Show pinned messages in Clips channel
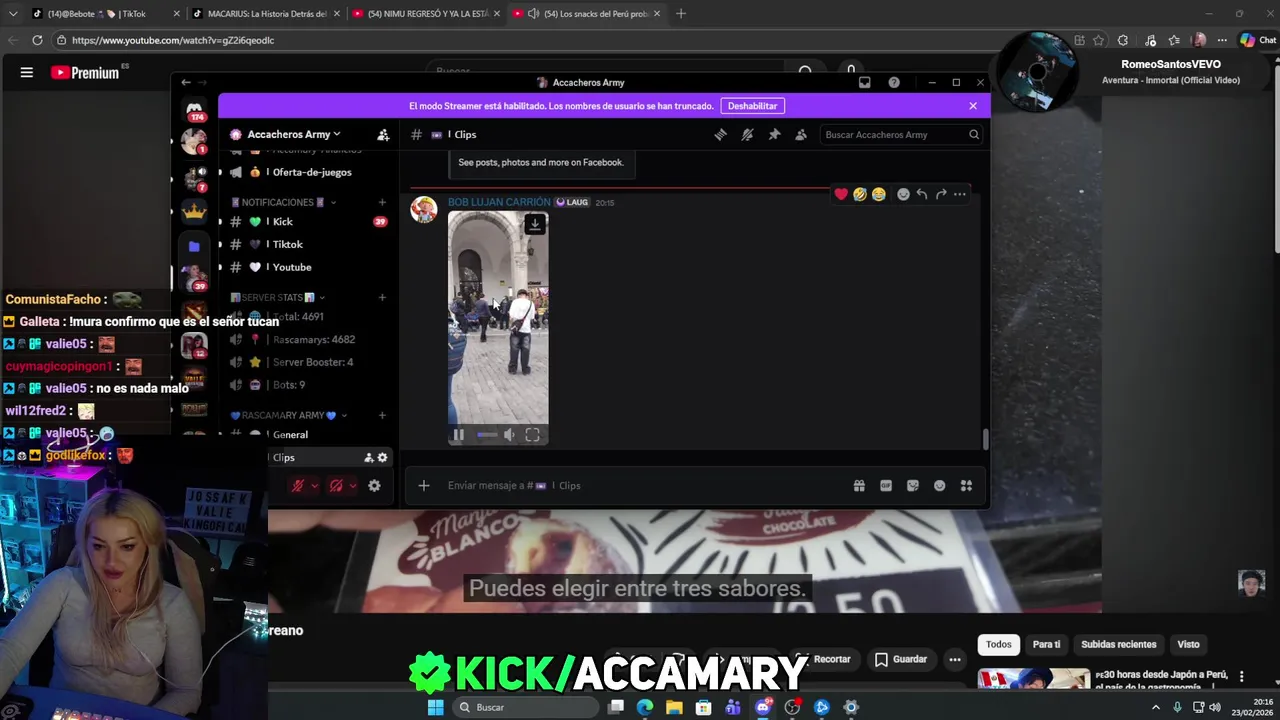This screenshot has width=1280, height=720. 774,134
